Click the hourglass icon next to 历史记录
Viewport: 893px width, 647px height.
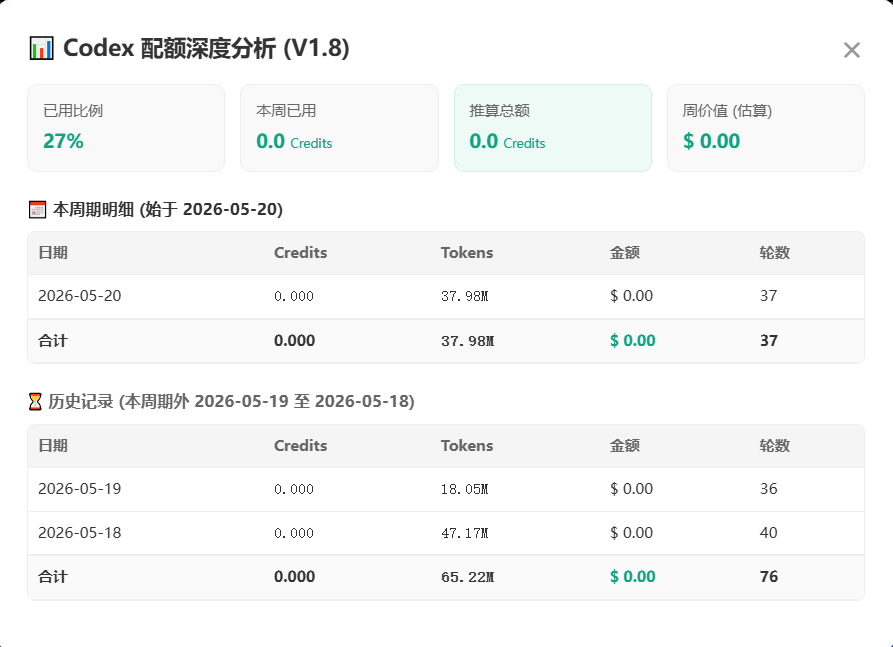tap(35, 402)
